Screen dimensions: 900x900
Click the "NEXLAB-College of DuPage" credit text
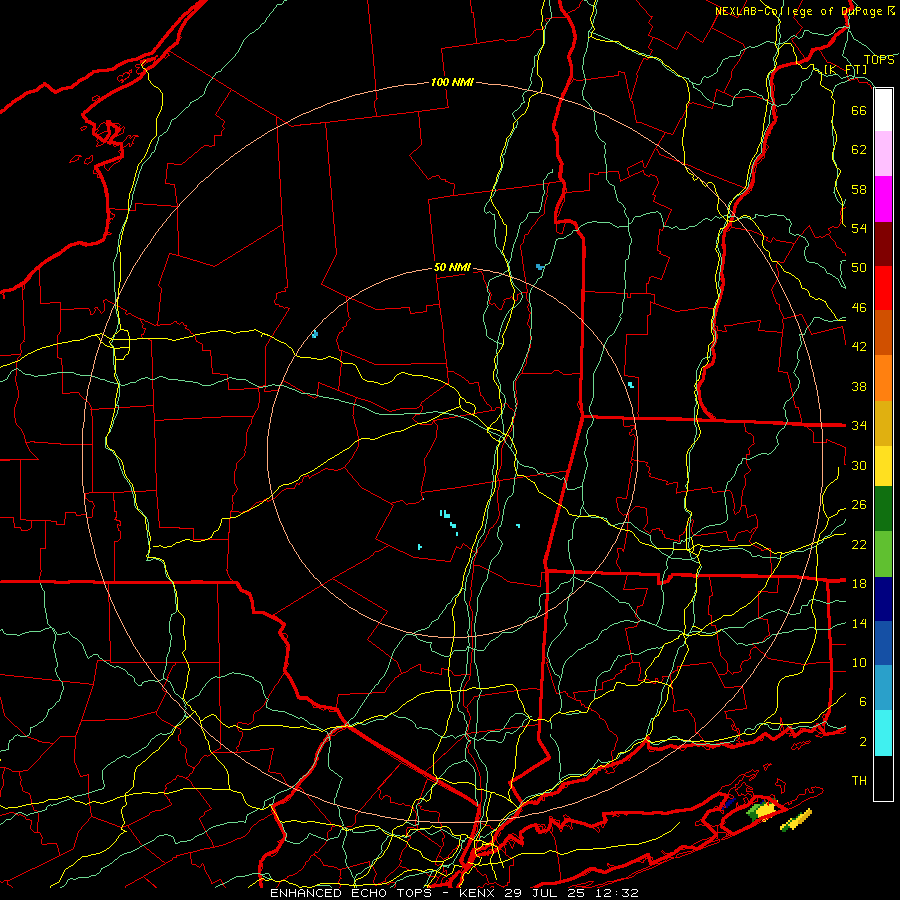799,11
